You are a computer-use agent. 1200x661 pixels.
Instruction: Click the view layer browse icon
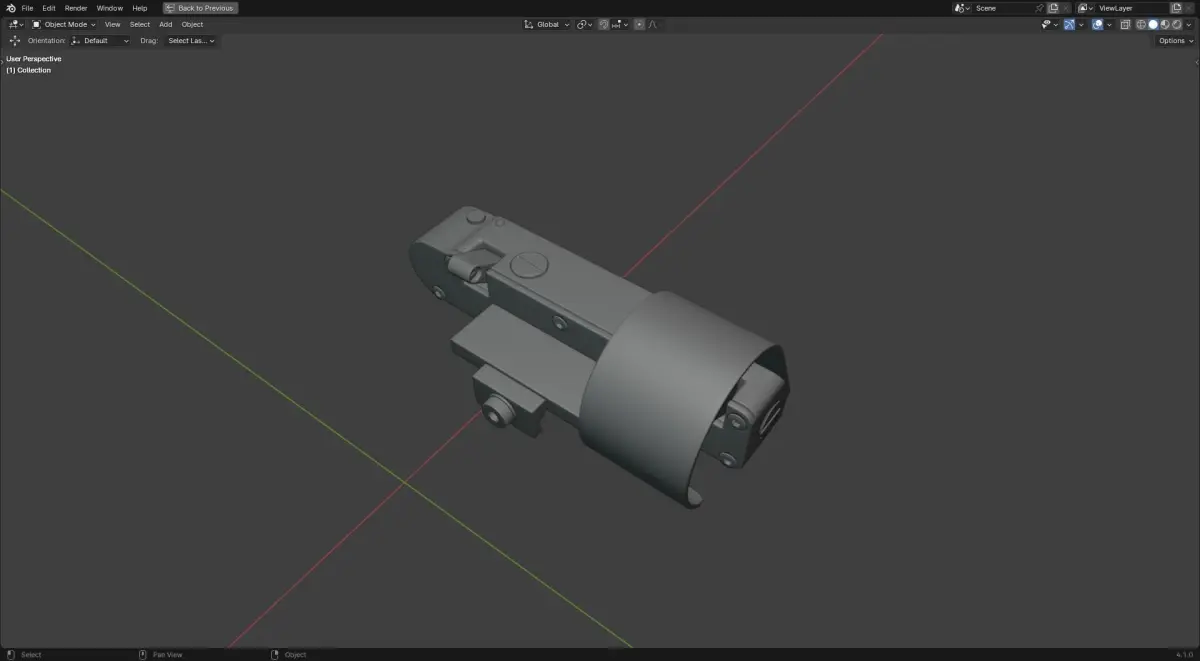pos(1085,8)
